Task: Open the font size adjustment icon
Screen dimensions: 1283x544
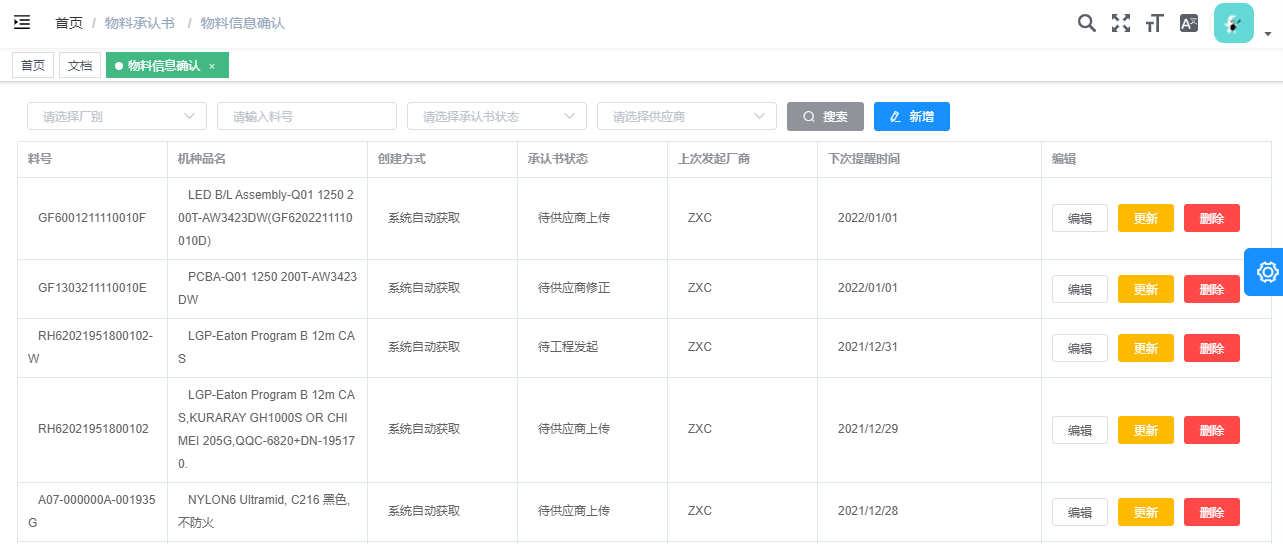Action: [x=1155, y=23]
